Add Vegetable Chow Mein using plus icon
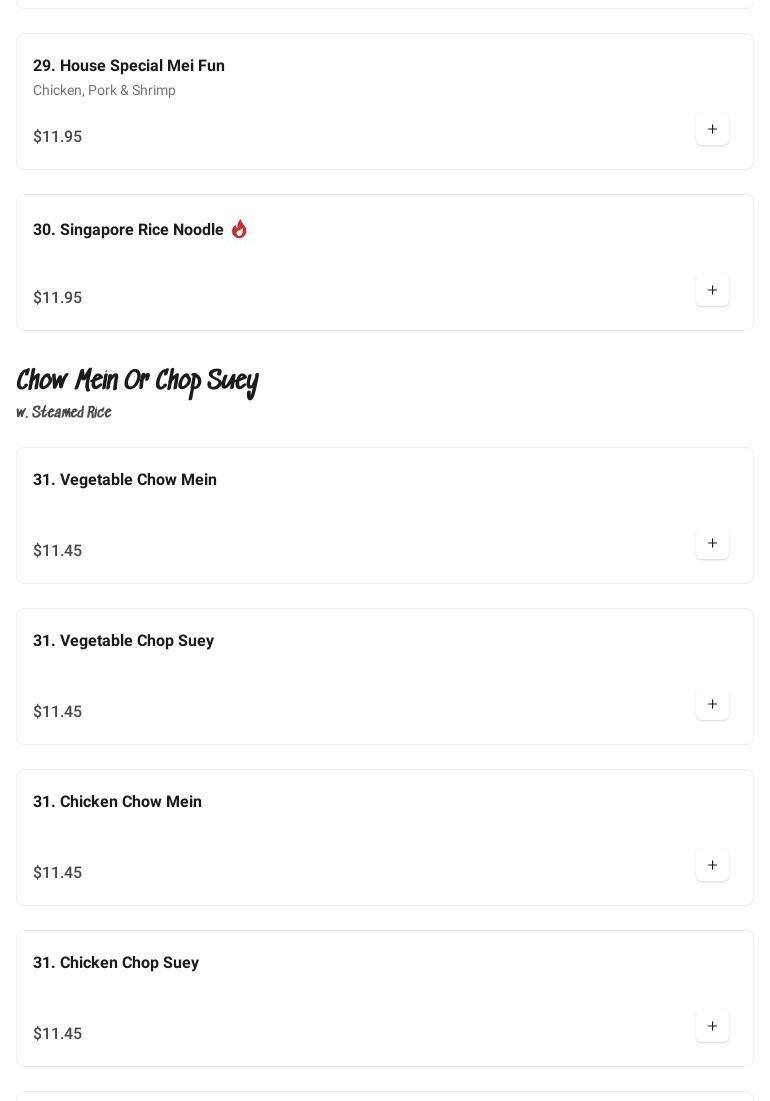This screenshot has height=1101, width=770. pos(712,543)
